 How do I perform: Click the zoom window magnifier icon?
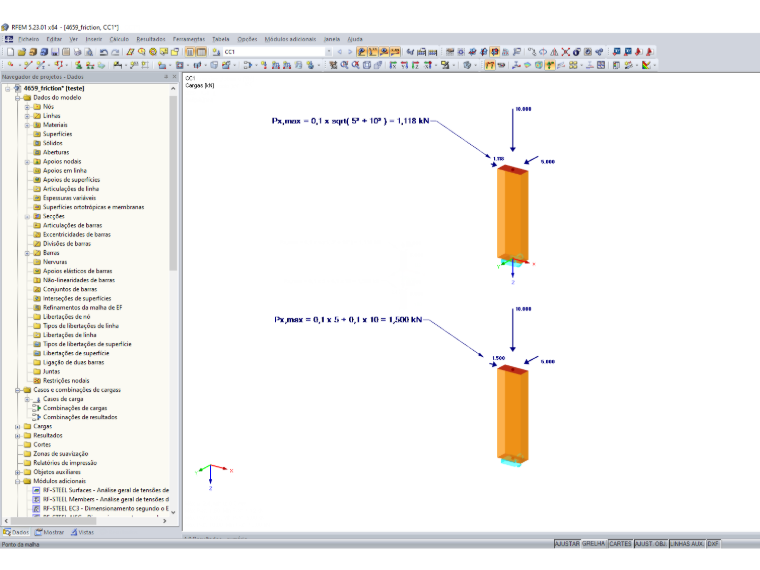point(344,65)
